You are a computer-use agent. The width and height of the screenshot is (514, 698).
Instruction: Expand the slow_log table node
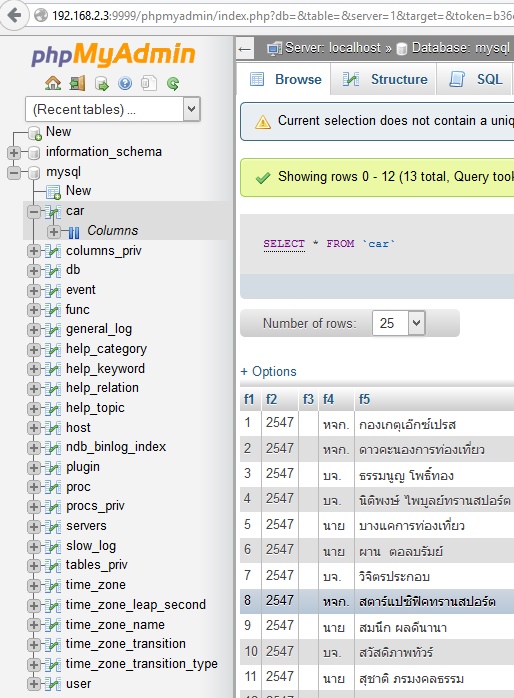(x=33, y=547)
